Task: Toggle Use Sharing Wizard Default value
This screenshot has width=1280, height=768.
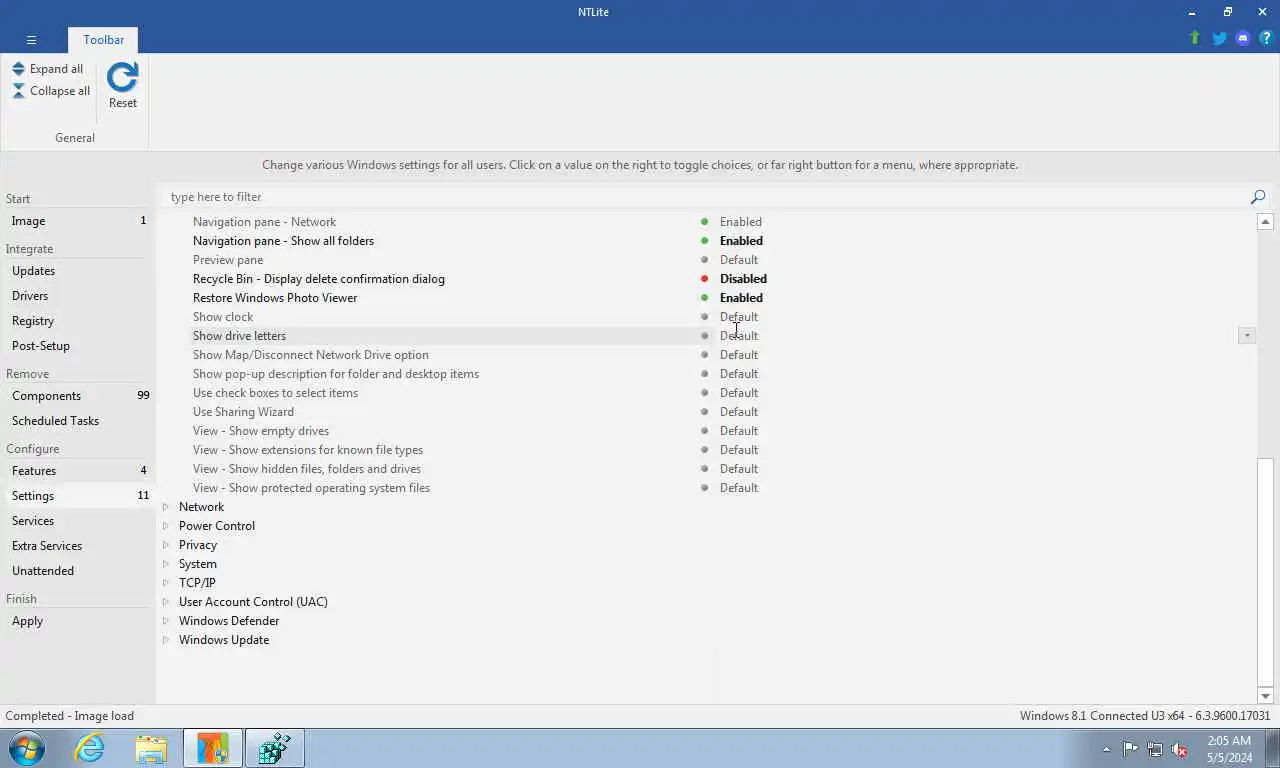Action: (x=739, y=412)
